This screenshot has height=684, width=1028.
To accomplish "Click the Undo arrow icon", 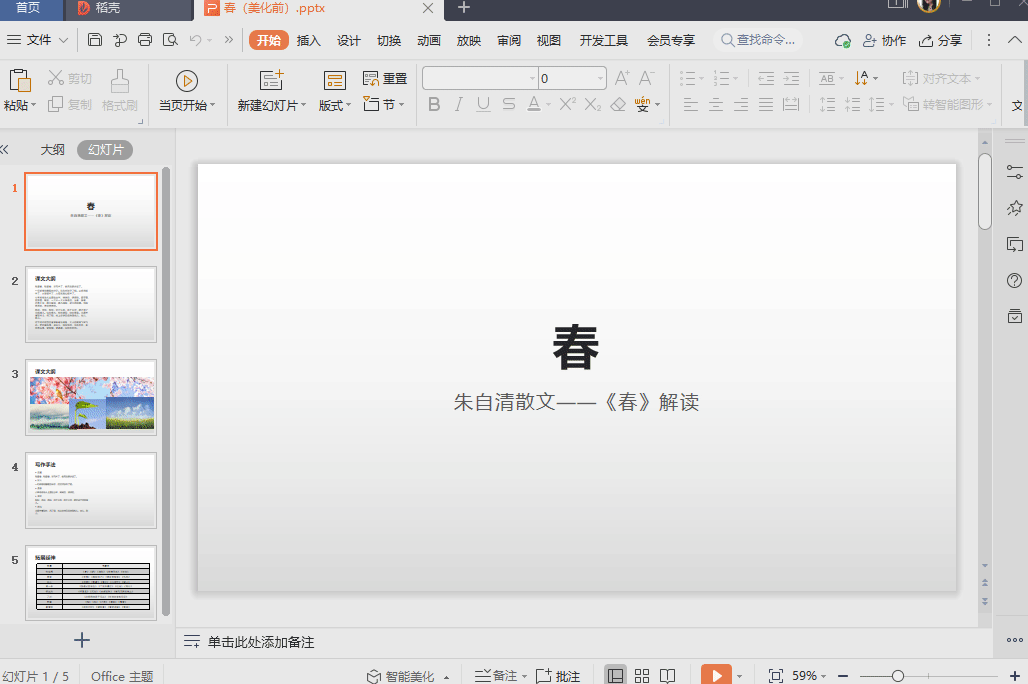I will 195,40.
